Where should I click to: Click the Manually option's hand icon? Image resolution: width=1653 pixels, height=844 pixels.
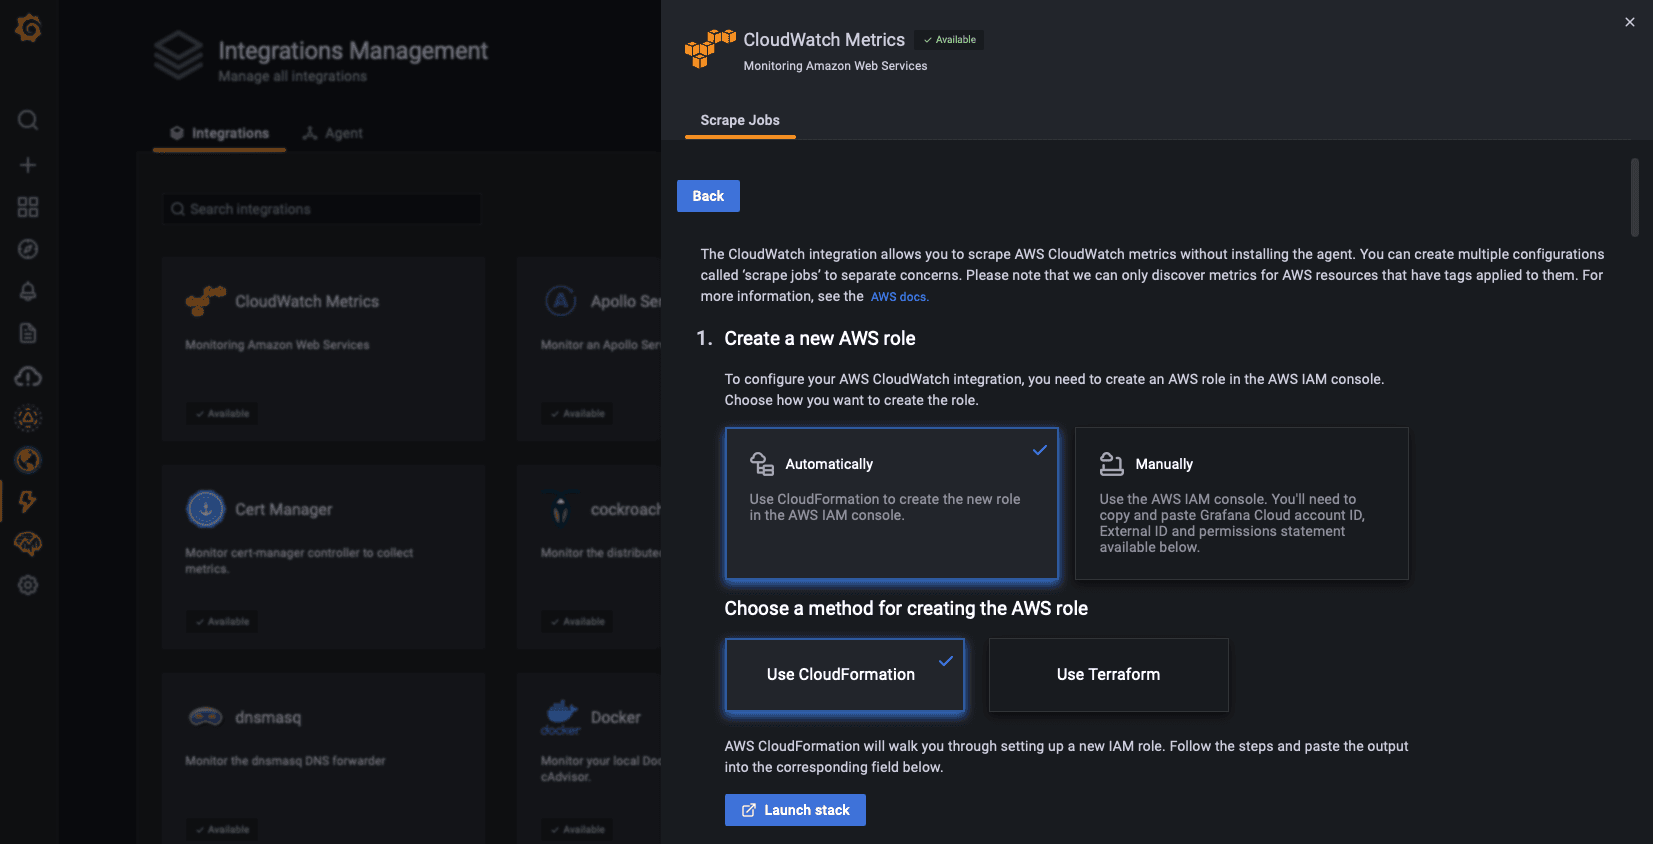(1111, 463)
